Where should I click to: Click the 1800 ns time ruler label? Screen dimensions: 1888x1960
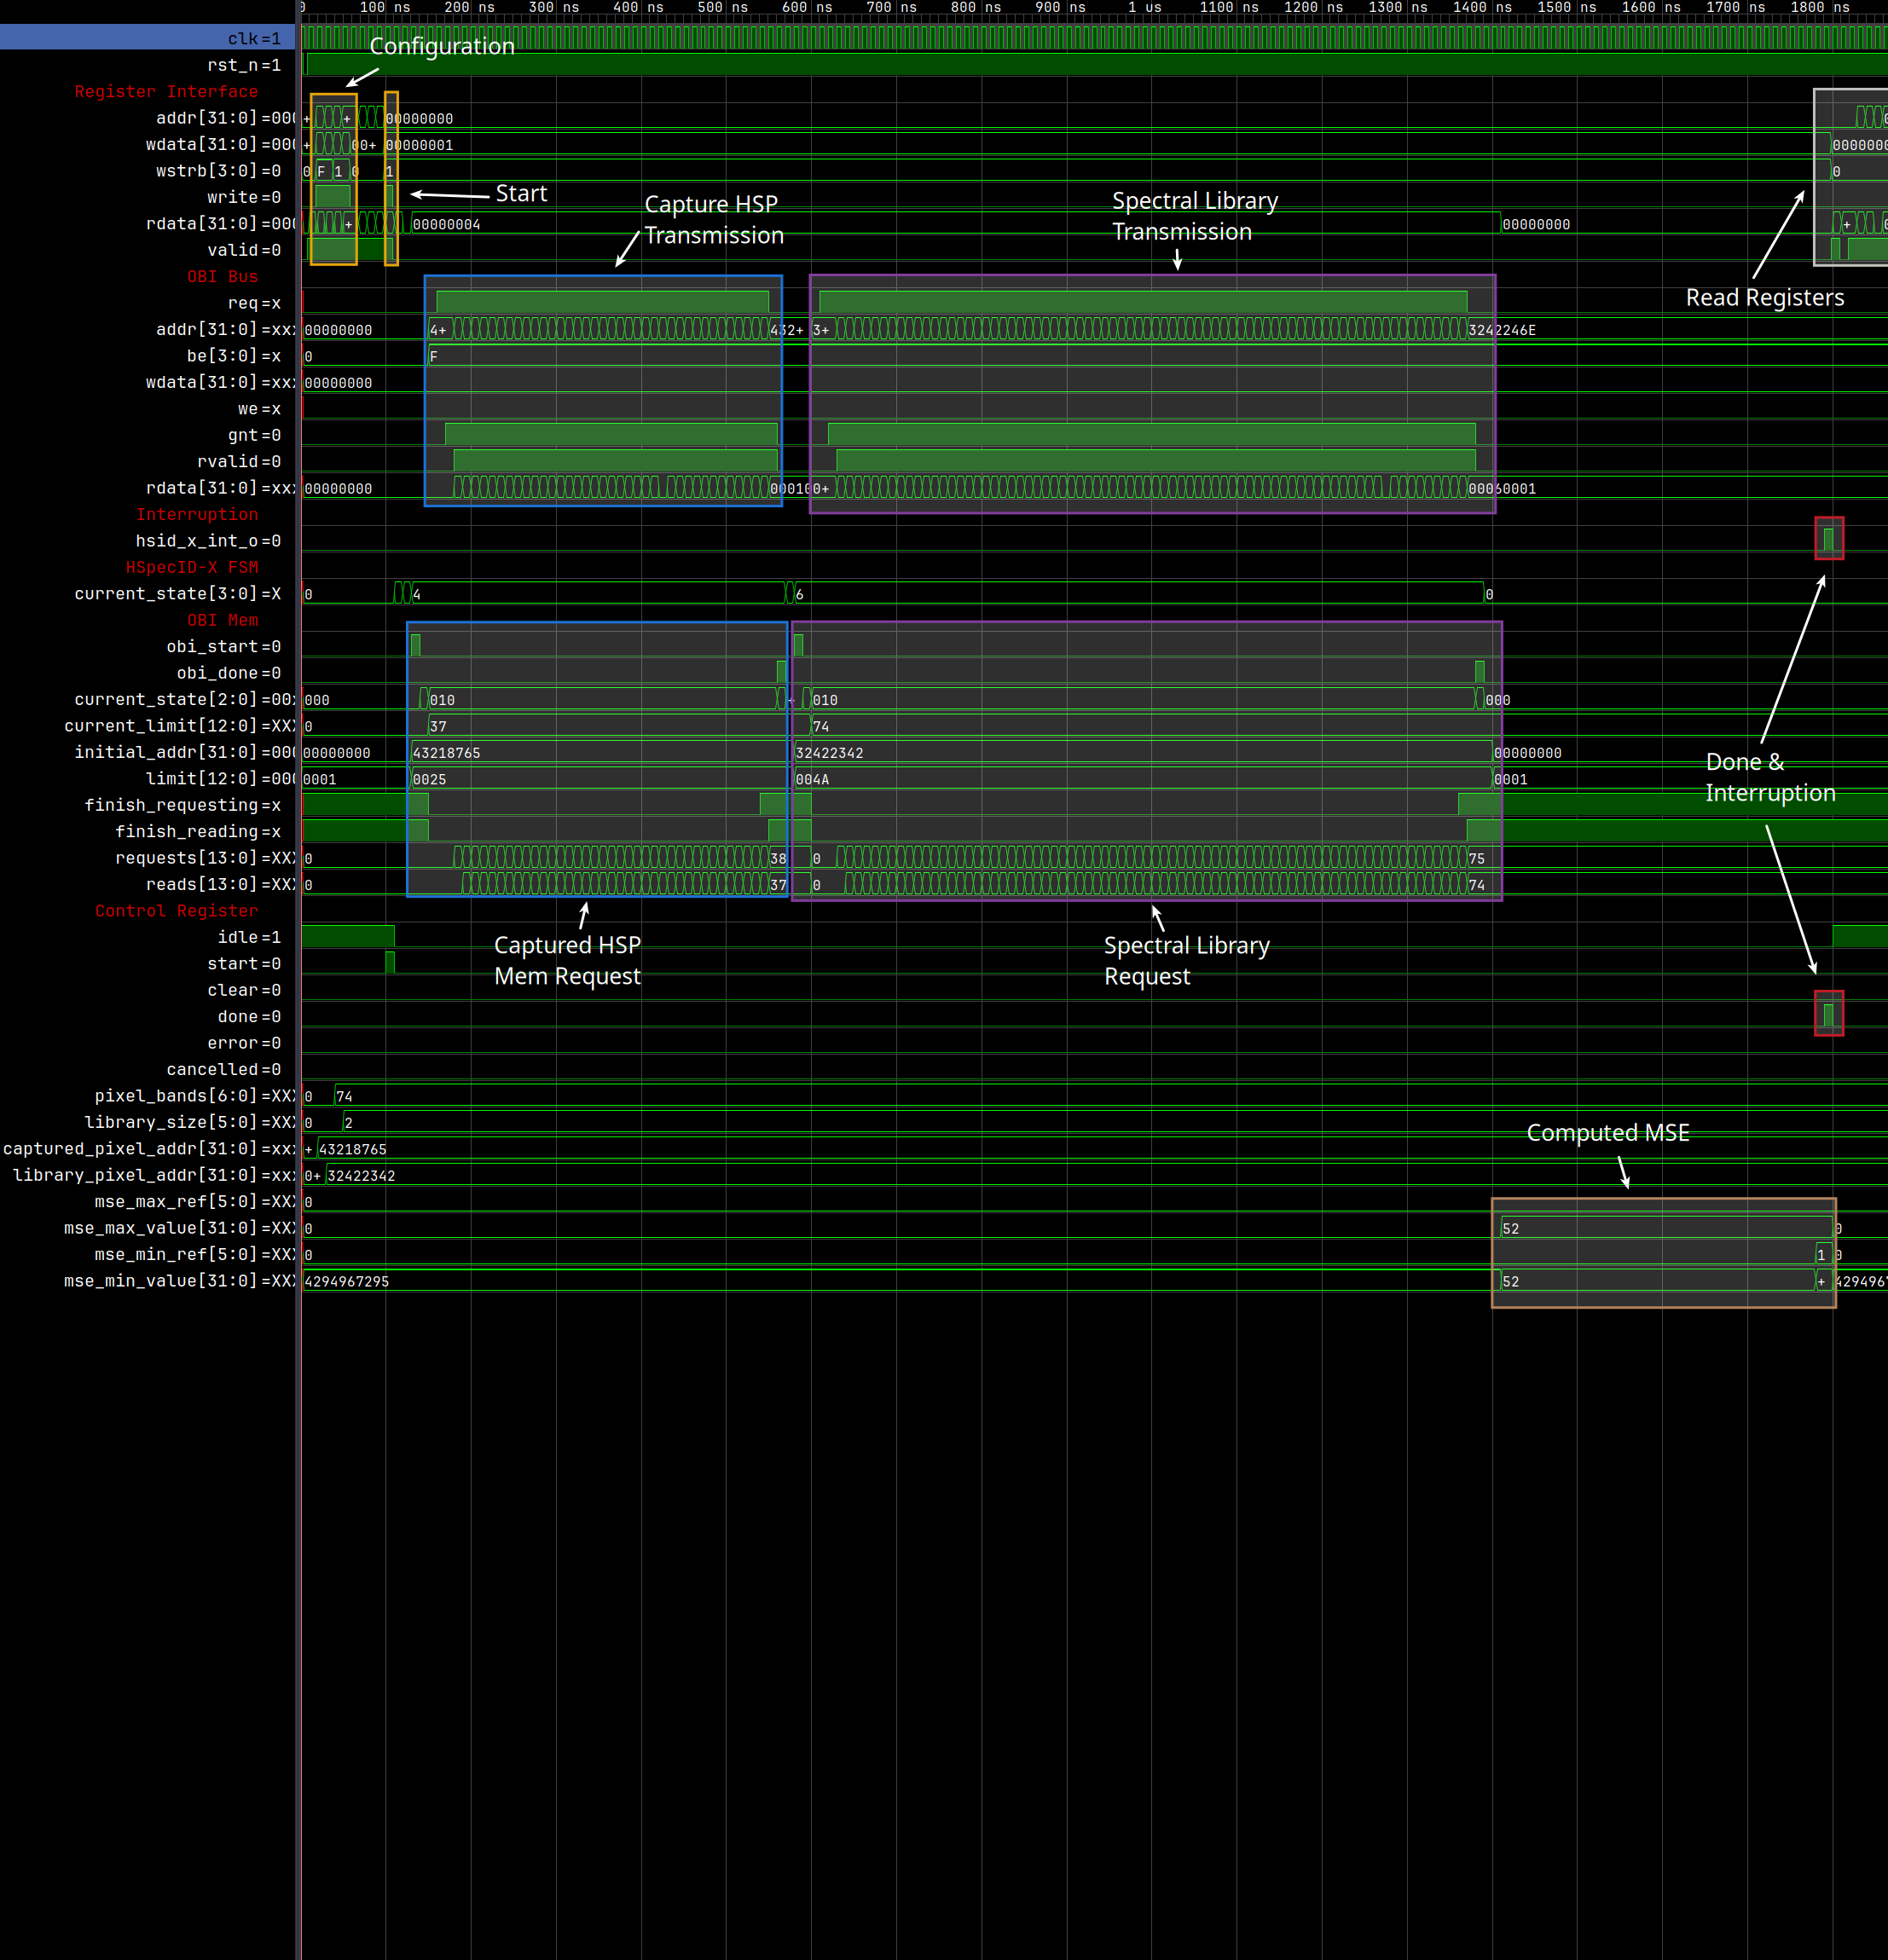[1820, 8]
